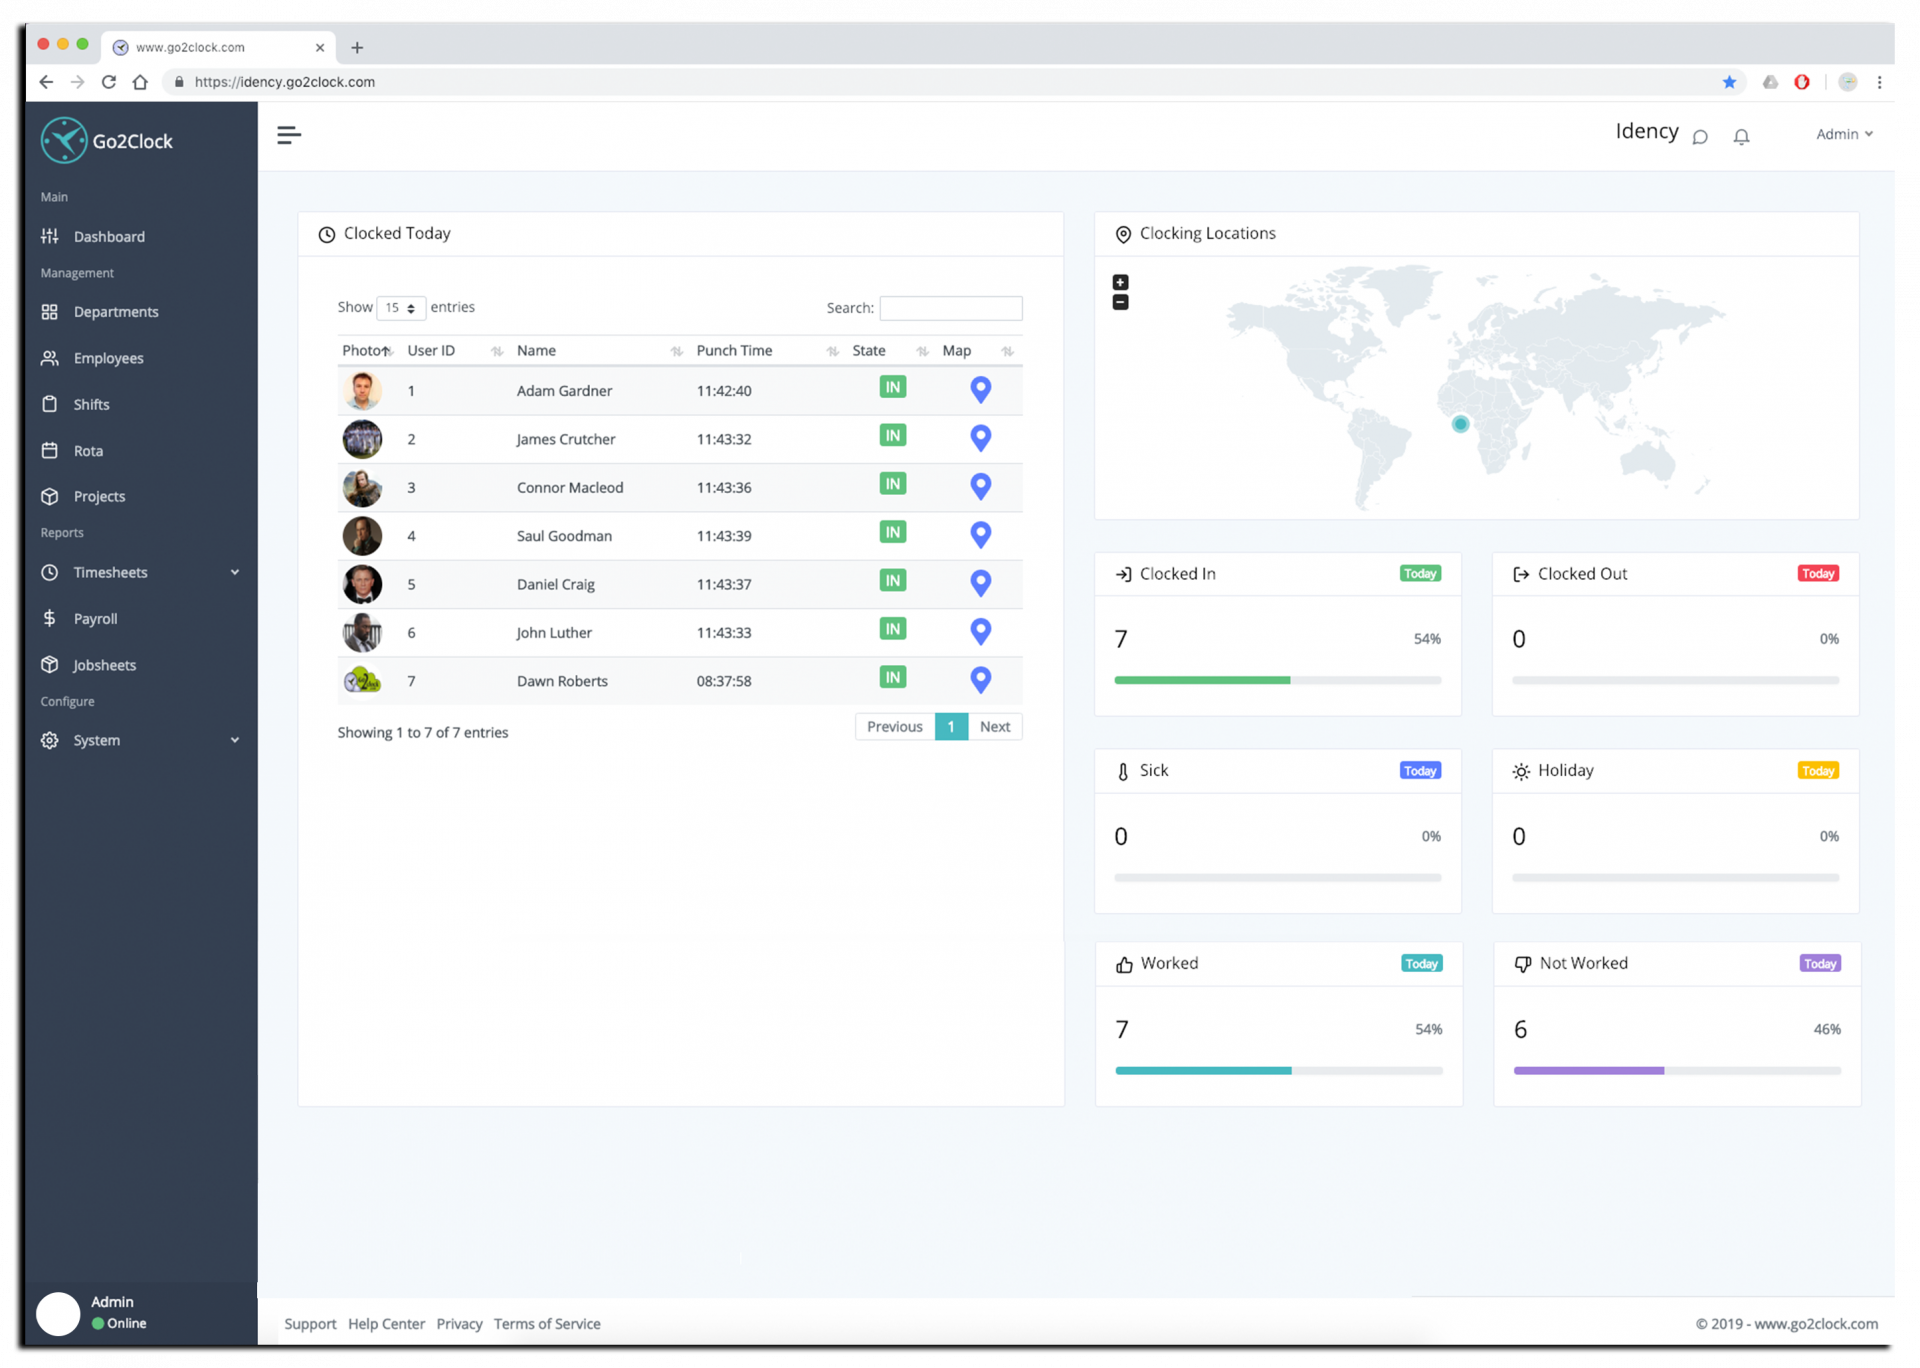Click the map pin for Saul Goodman
This screenshot has width=1920, height=1368.
click(x=981, y=535)
